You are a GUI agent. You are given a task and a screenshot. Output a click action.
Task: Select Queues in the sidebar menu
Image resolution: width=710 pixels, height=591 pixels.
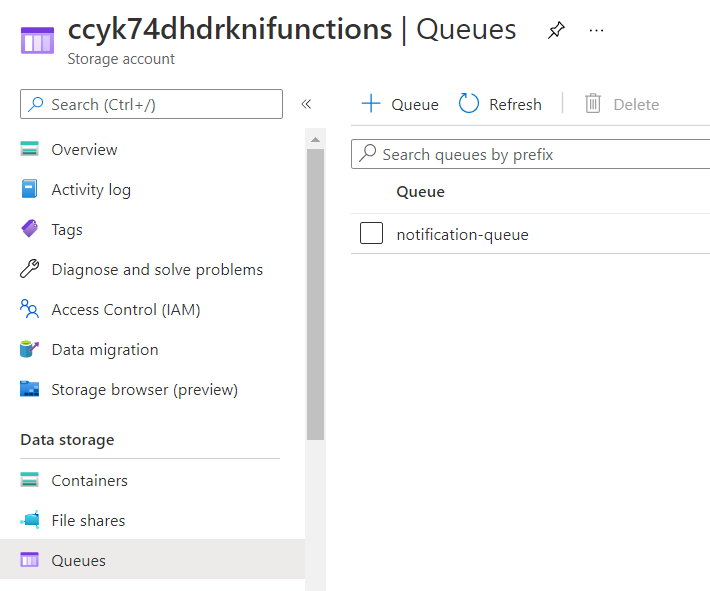pyautogui.click(x=78, y=561)
